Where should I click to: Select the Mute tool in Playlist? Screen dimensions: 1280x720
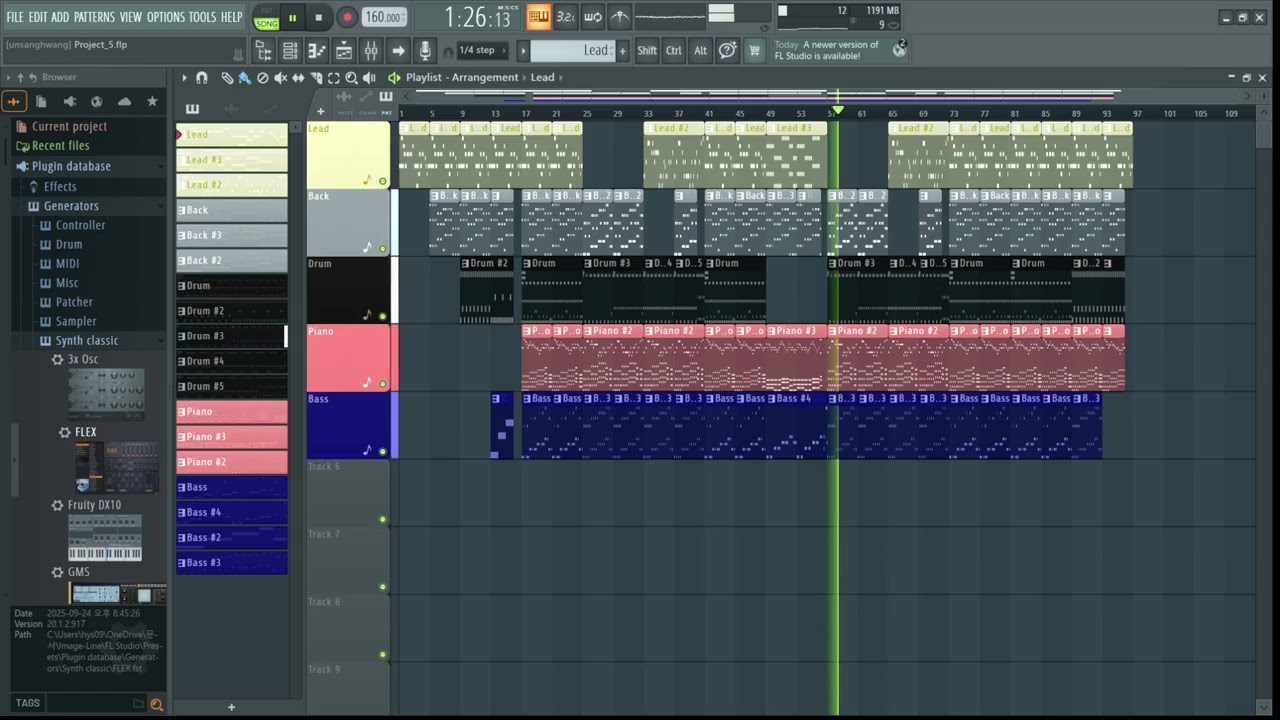point(280,77)
